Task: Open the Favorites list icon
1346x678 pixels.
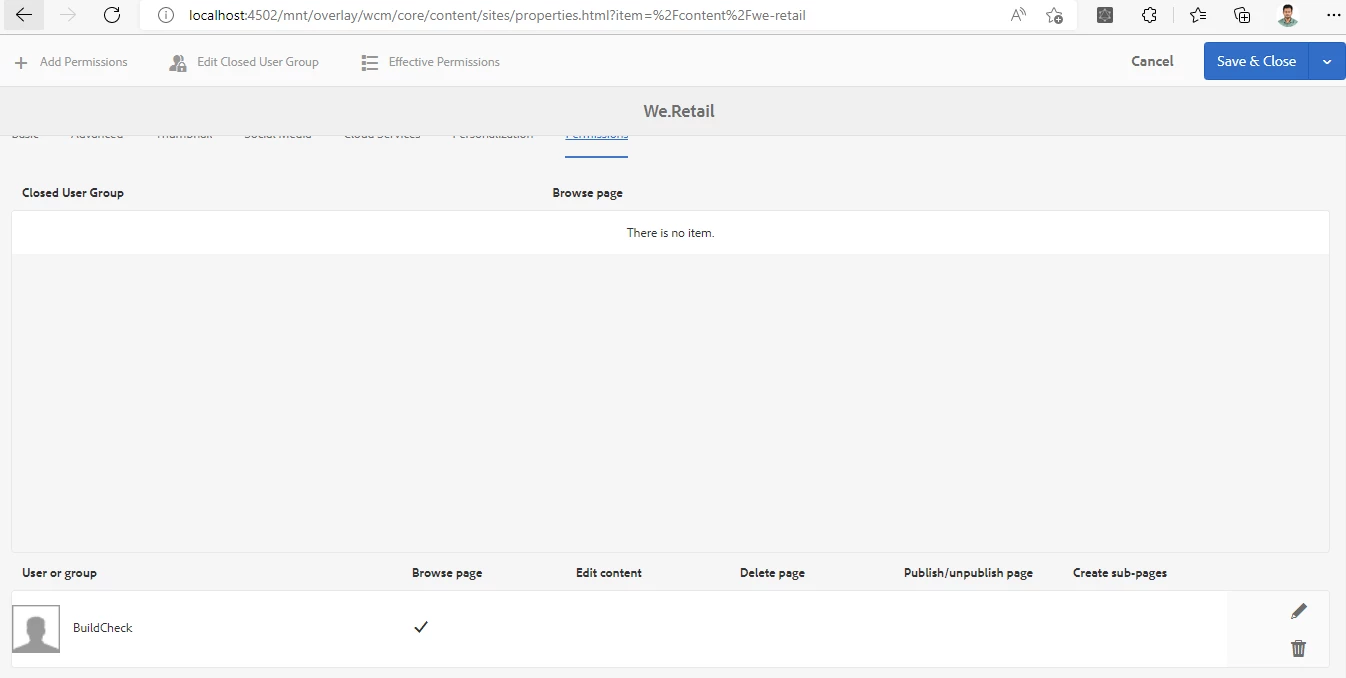Action: pos(1198,15)
